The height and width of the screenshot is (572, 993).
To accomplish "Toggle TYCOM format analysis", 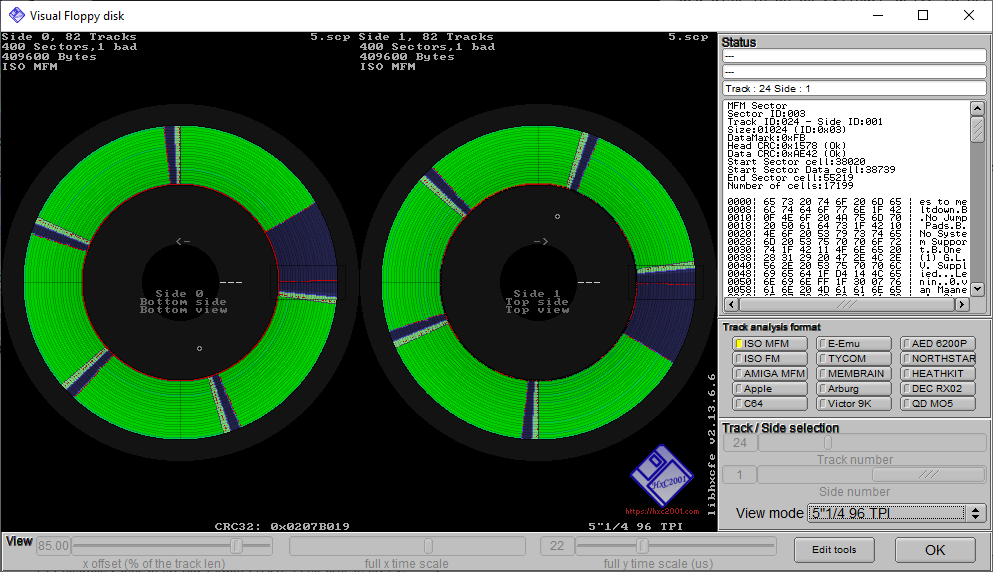I will [x=854, y=359].
